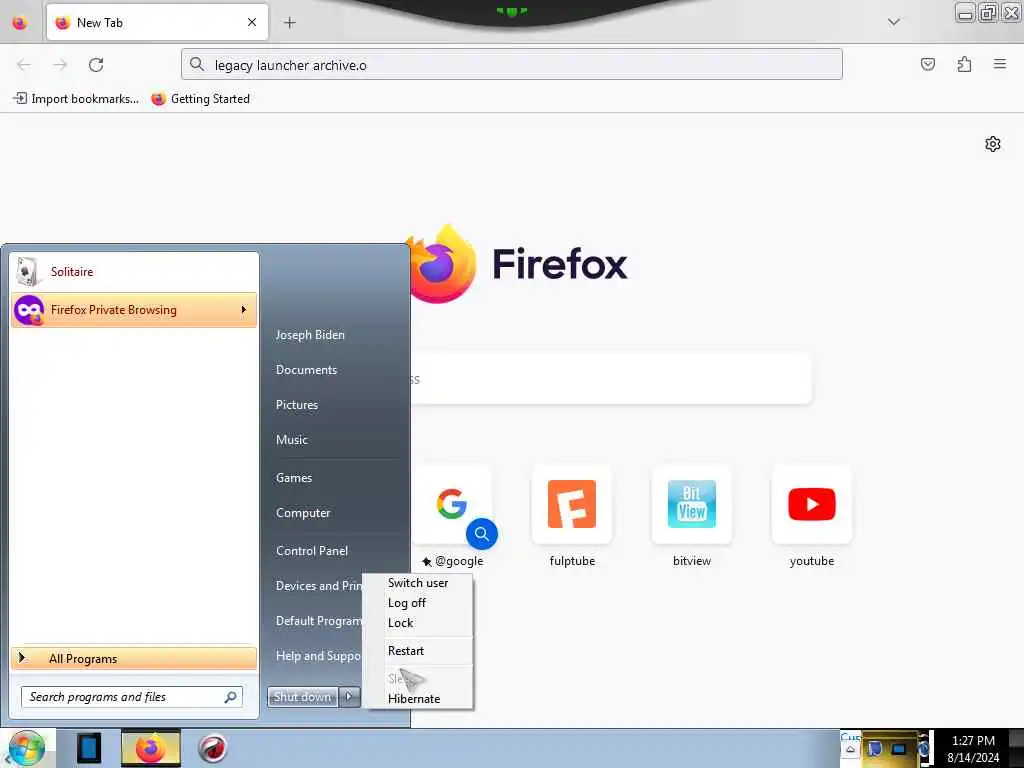Open a new tab with plus button
1024x768 pixels.
tap(289, 23)
